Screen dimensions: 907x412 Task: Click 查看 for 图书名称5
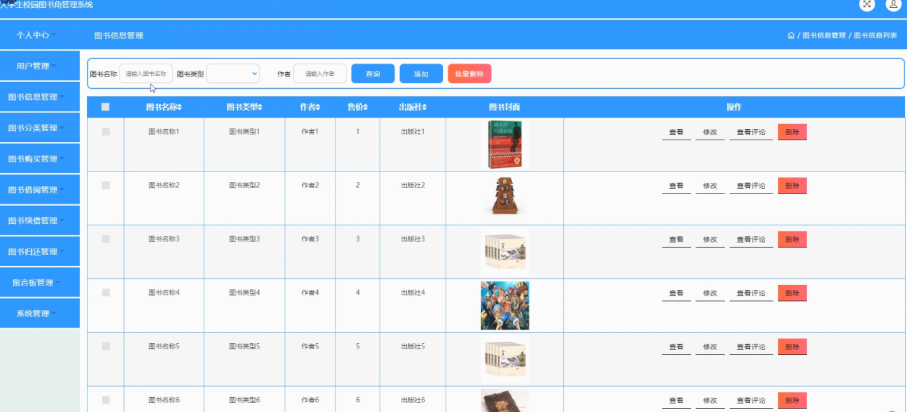click(676, 347)
